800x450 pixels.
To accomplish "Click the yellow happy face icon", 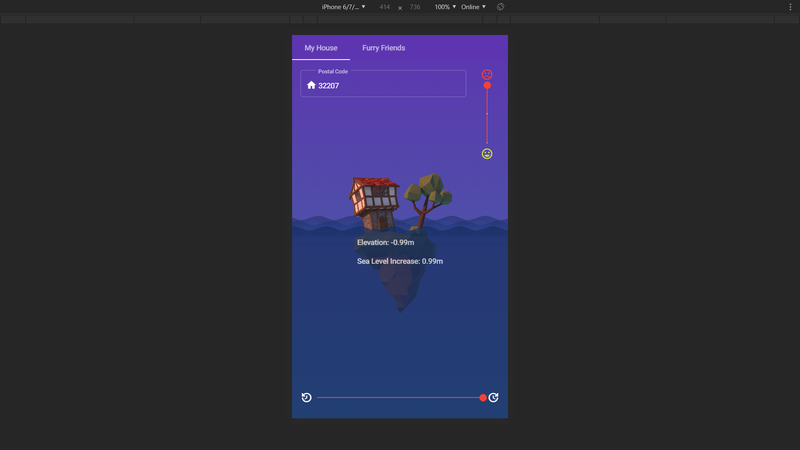I will point(487,154).
